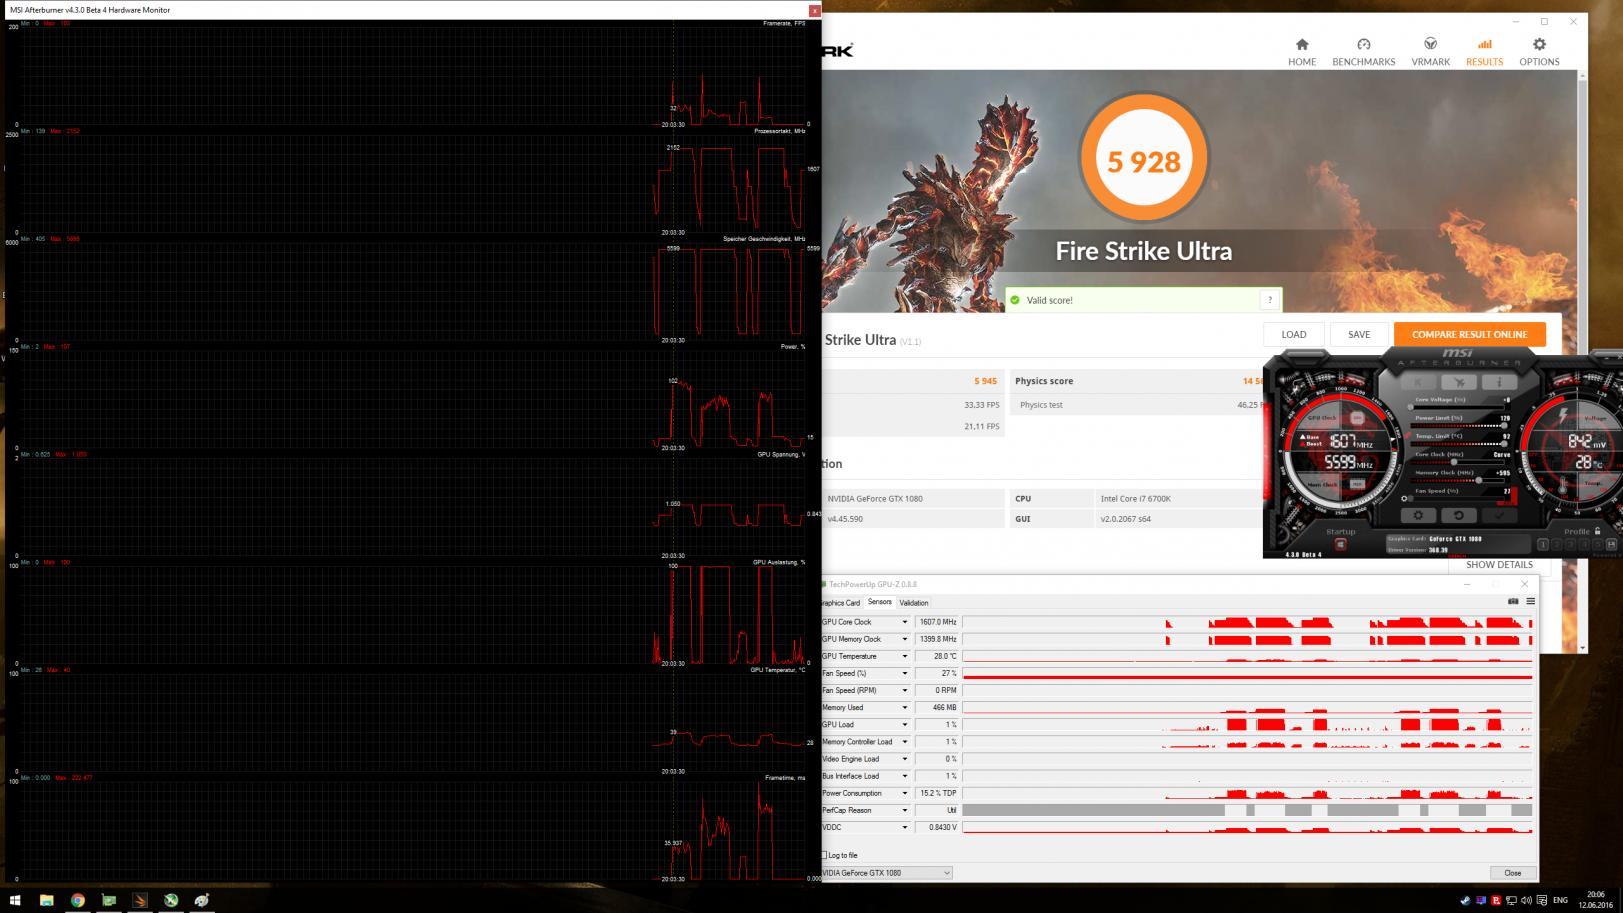Click Afterburner apply checkmark button
1623x913 pixels.
point(1500,515)
